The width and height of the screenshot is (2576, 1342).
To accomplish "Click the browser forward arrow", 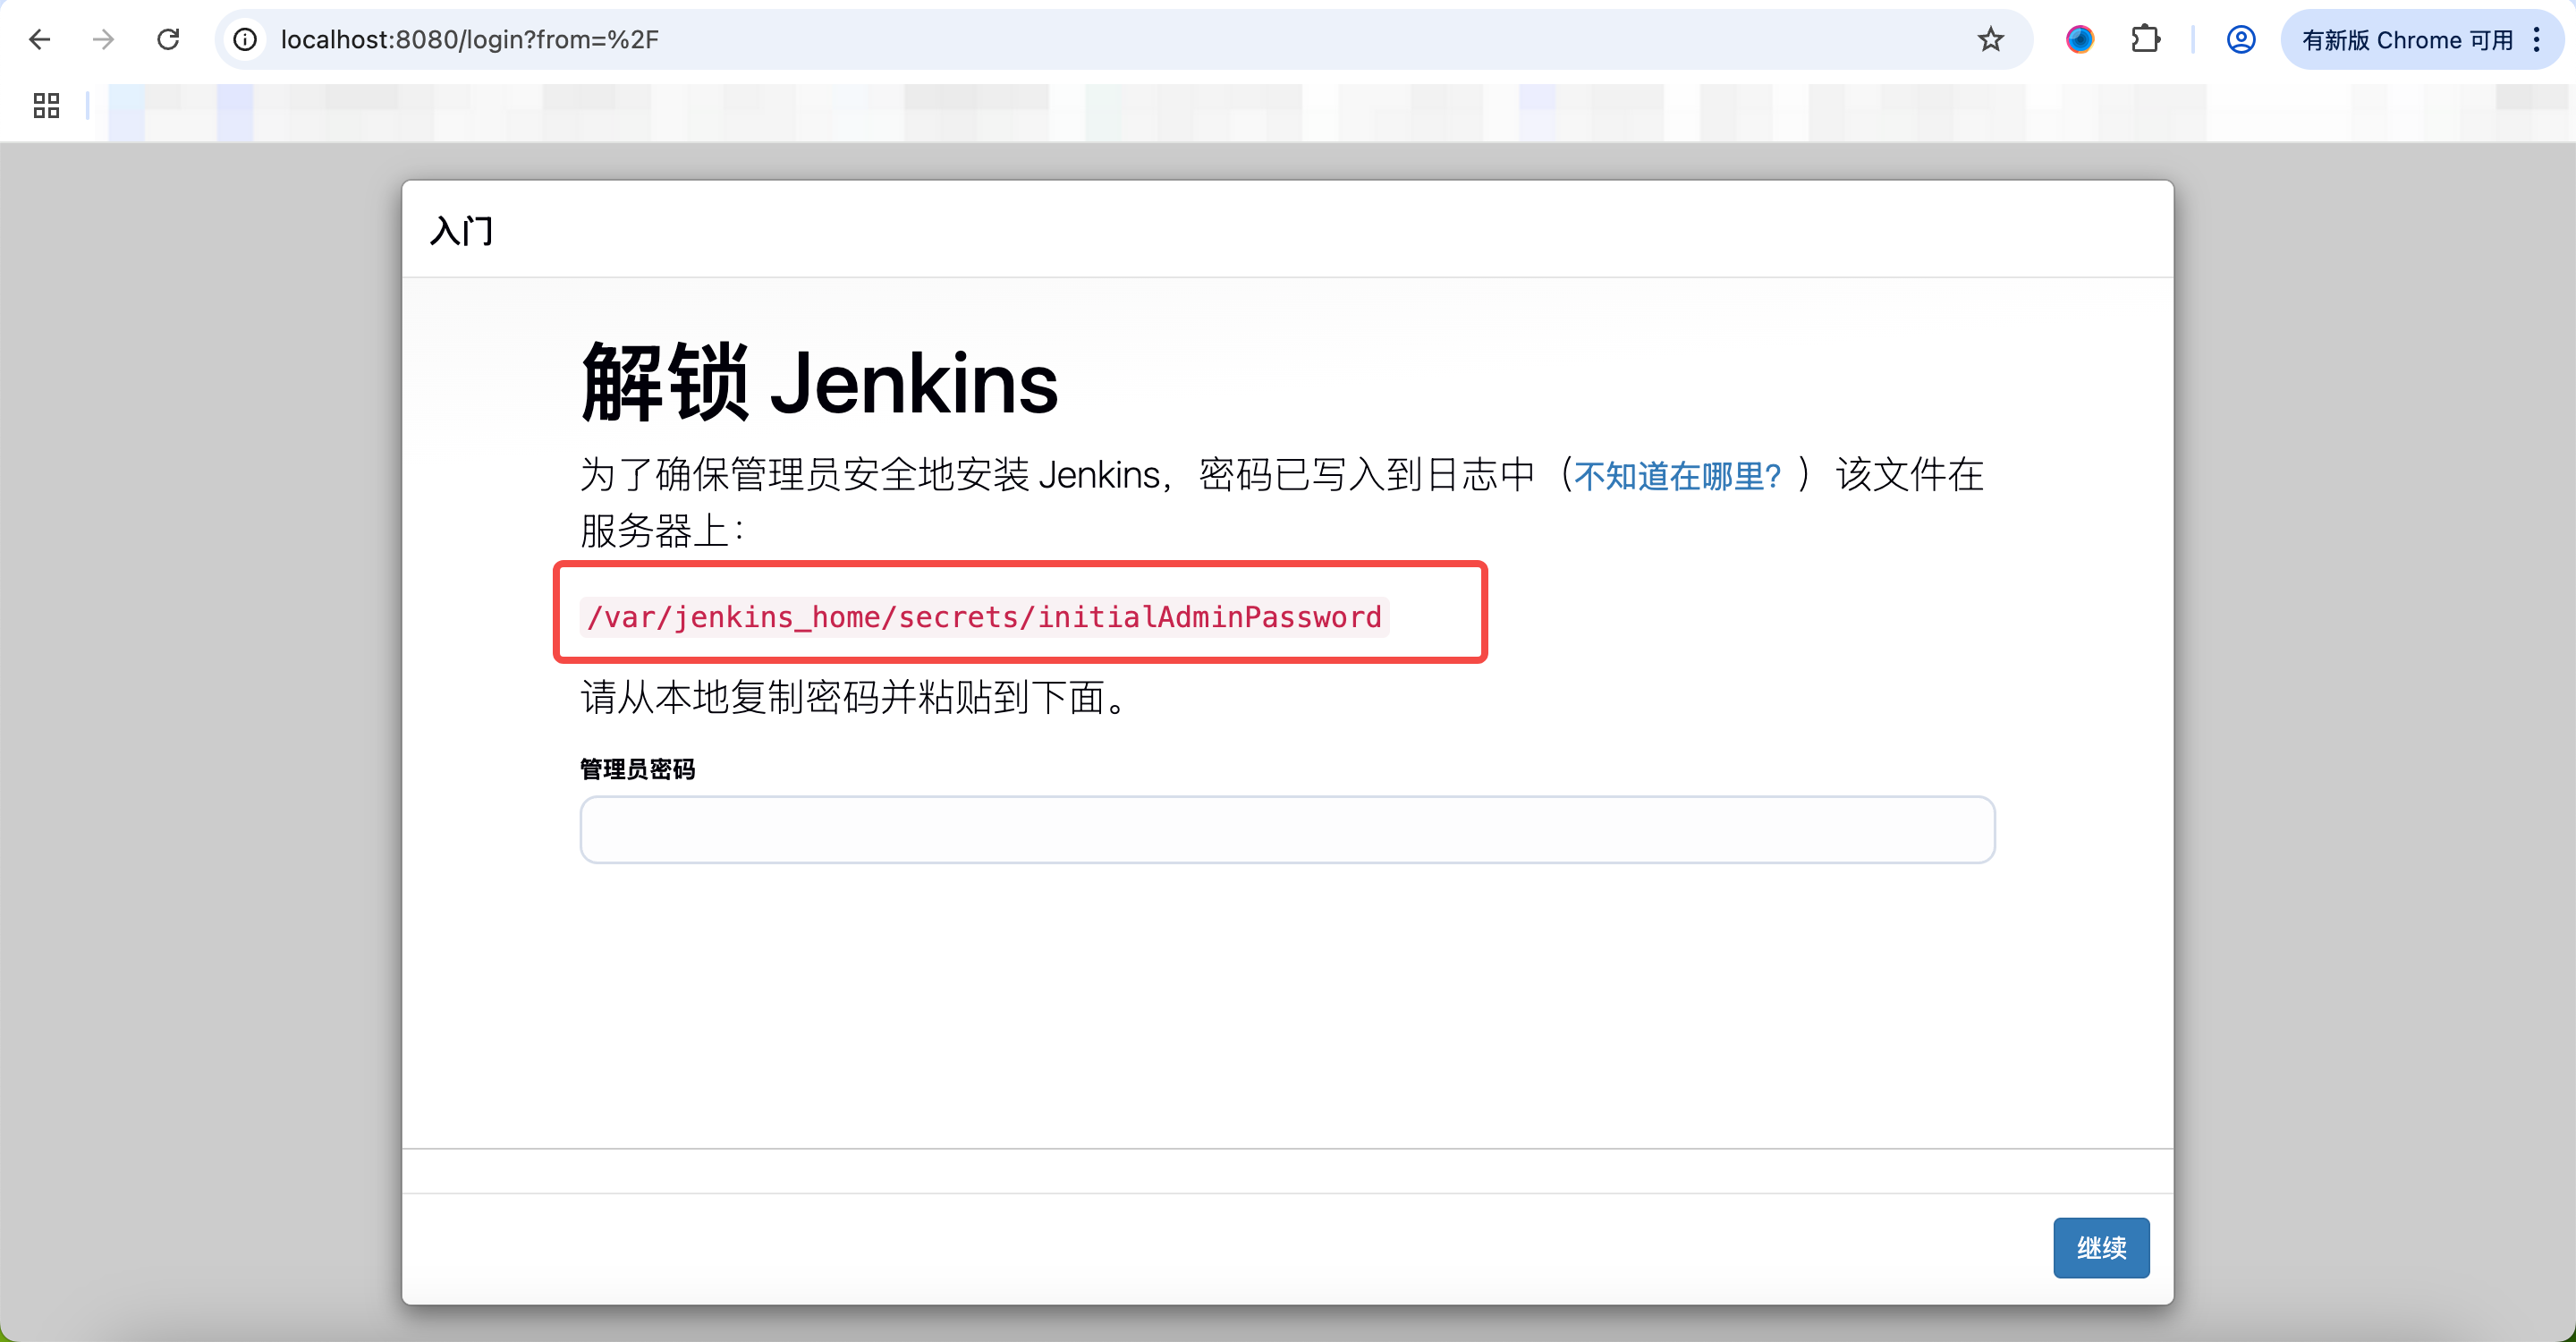I will pyautogui.click(x=103, y=39).
